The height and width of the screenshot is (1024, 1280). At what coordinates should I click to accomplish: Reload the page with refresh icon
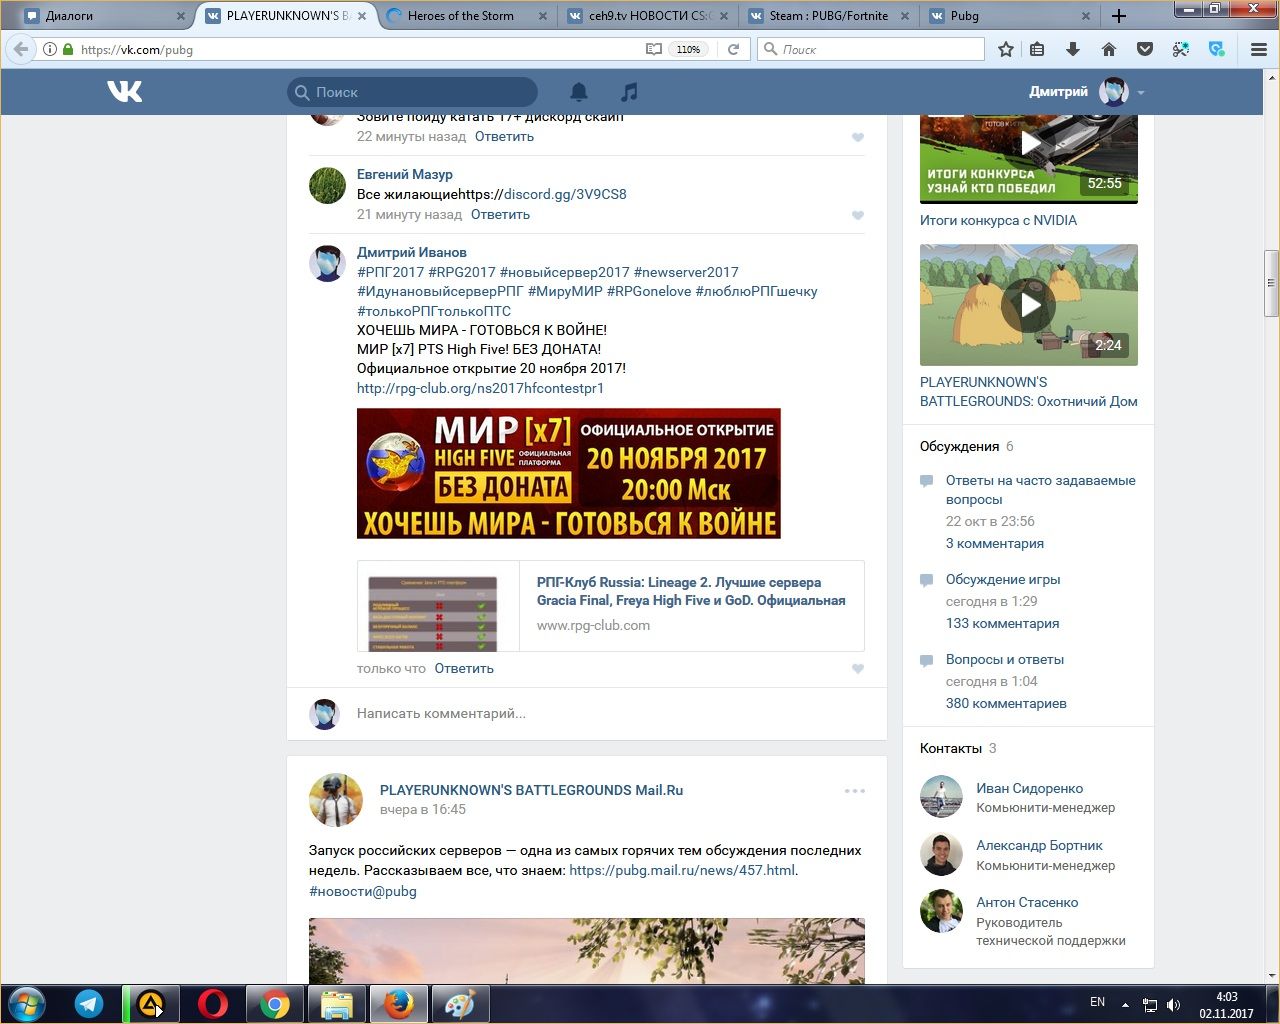[733, 49]
